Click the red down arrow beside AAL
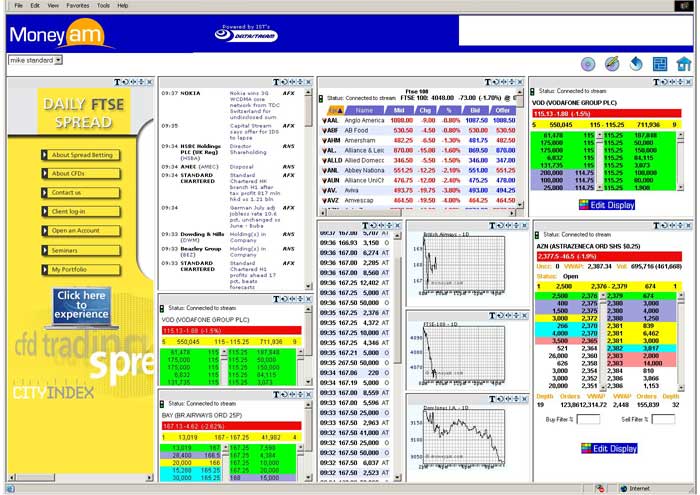Image resolution: width=700 pixels, height=495 pixels. [x=324, y=120]
